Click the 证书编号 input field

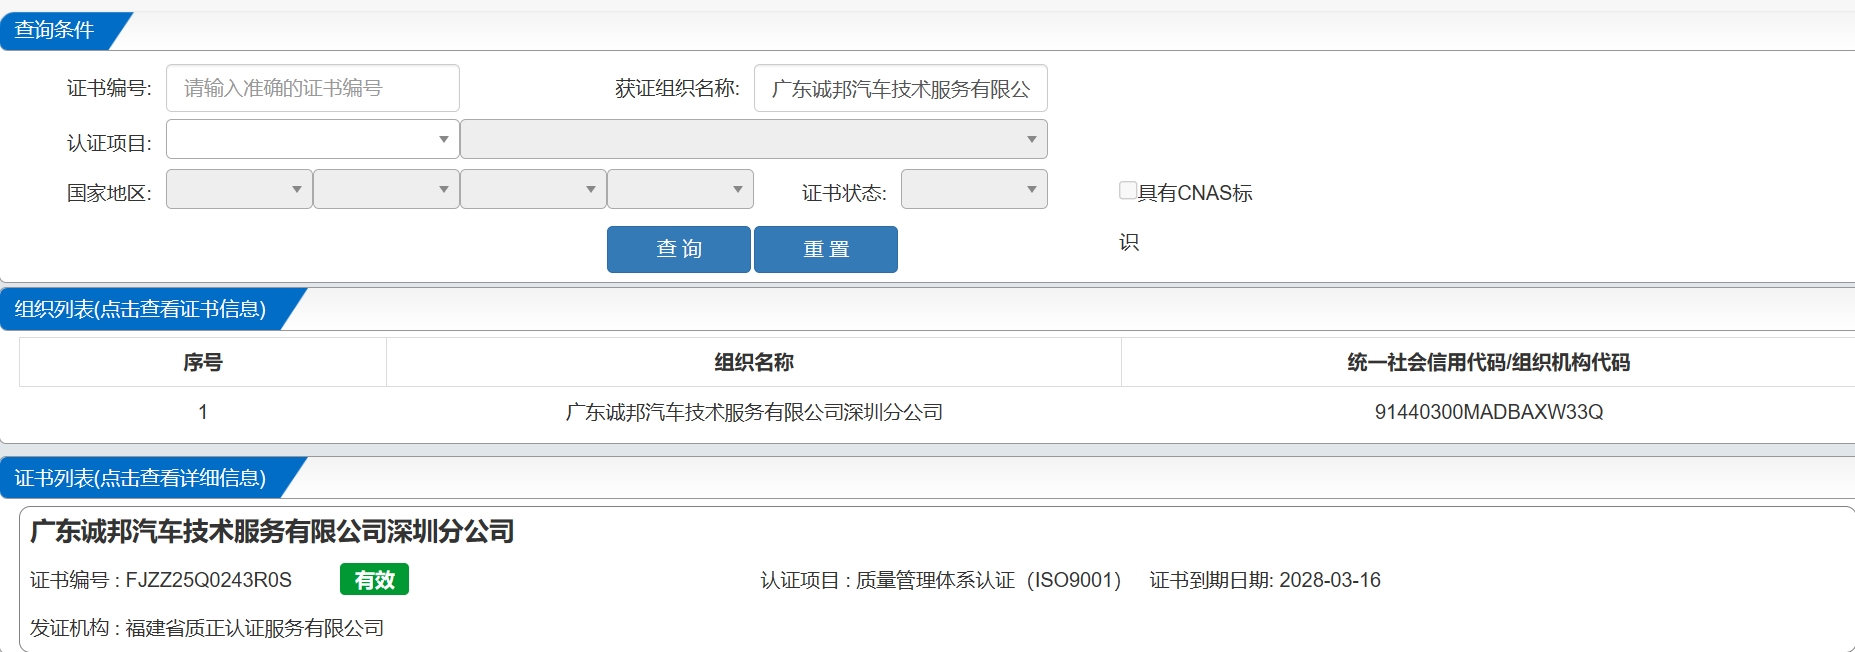(313, 88)
